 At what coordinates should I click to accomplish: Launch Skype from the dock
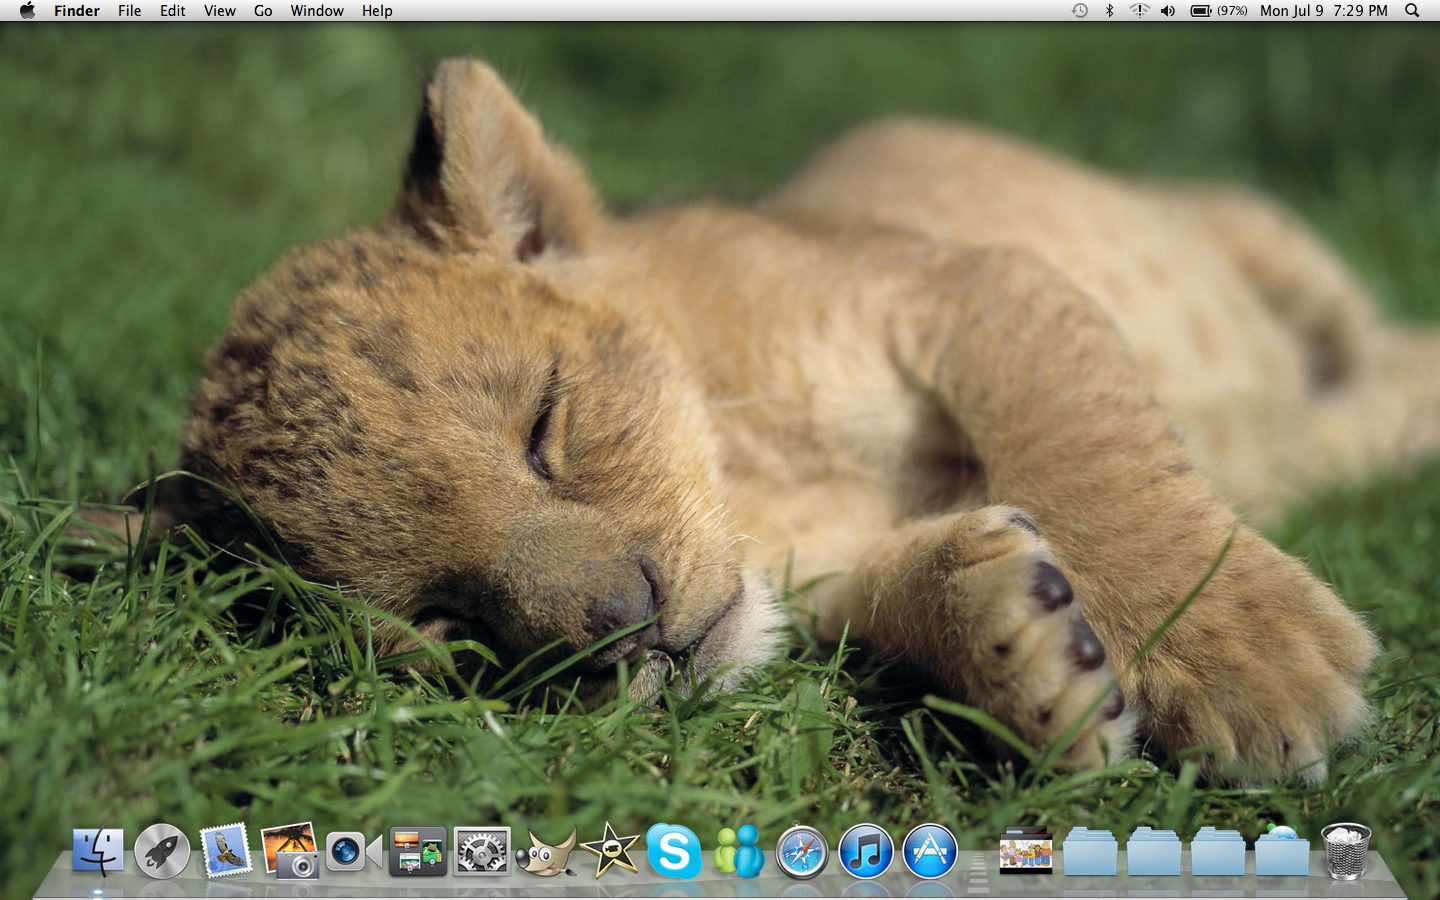tap(673, 852)
